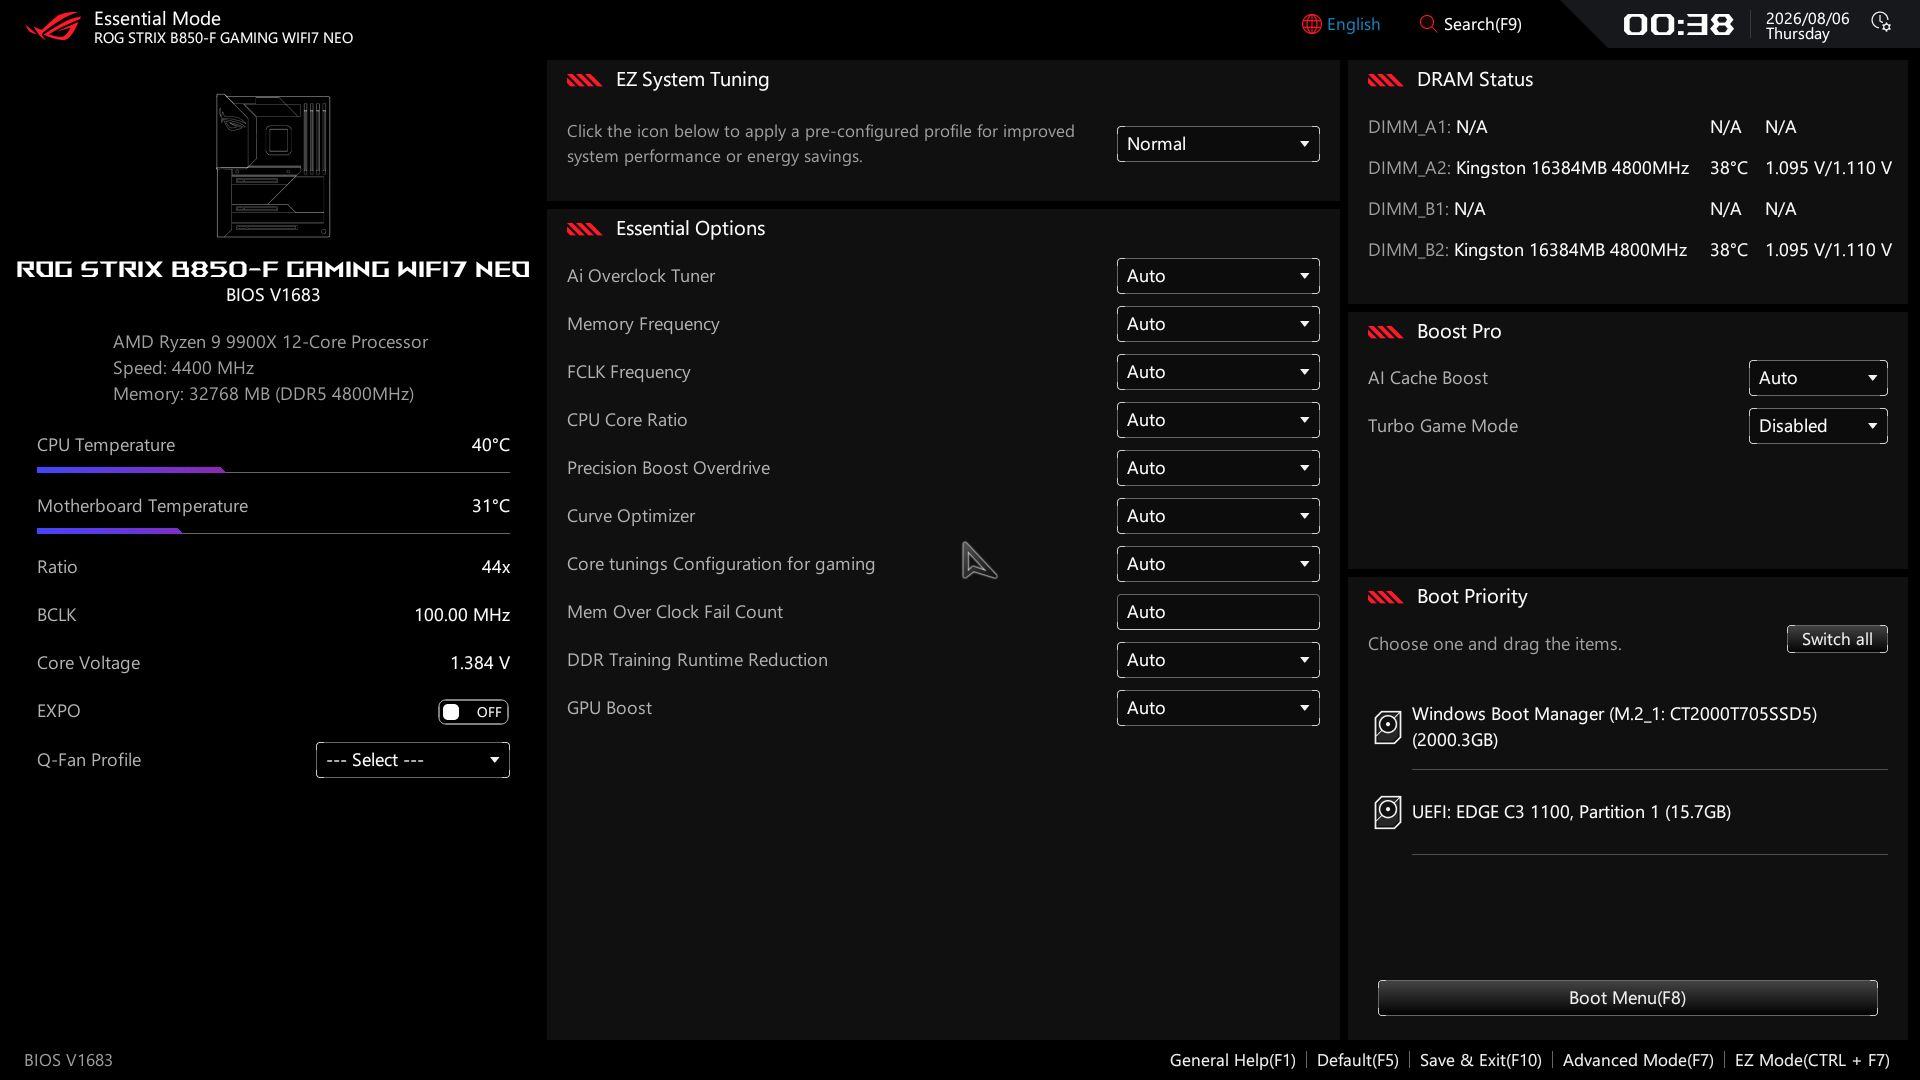Click the ROG logo icon
Viewport: 1920px width, 1080px height.
(x=52, y=26)
